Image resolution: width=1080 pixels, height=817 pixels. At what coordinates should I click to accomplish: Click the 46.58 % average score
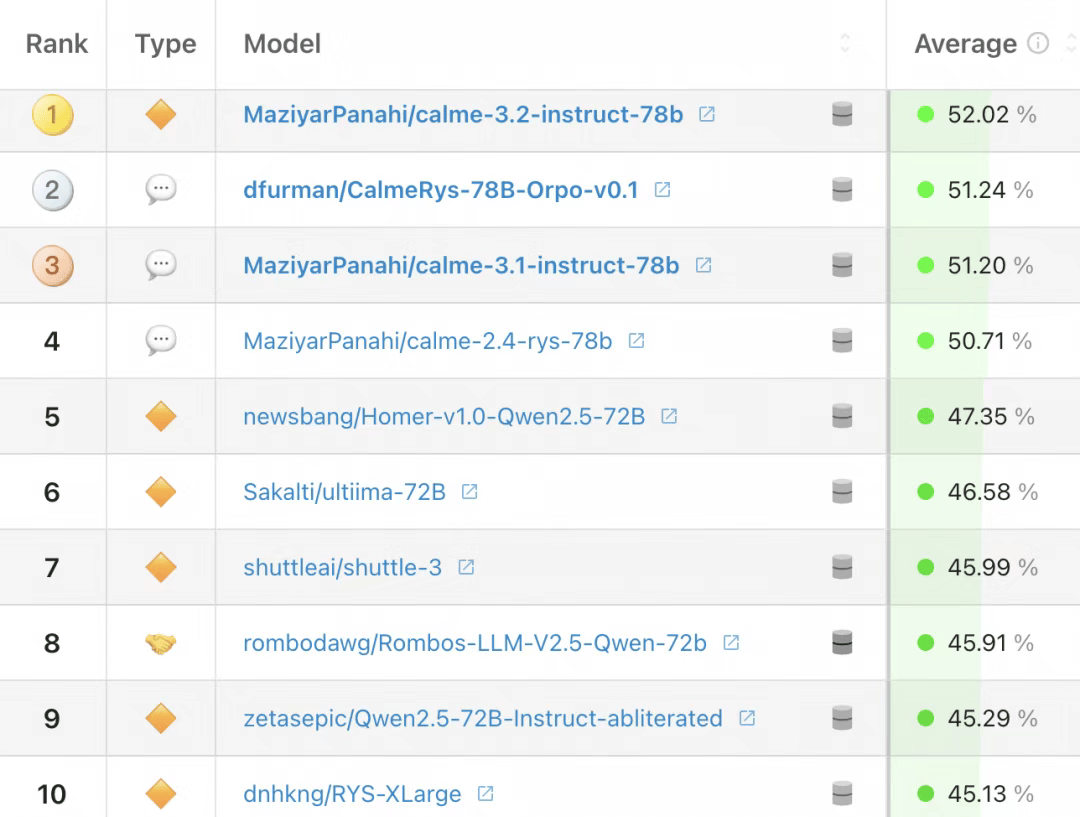point(993,492)
